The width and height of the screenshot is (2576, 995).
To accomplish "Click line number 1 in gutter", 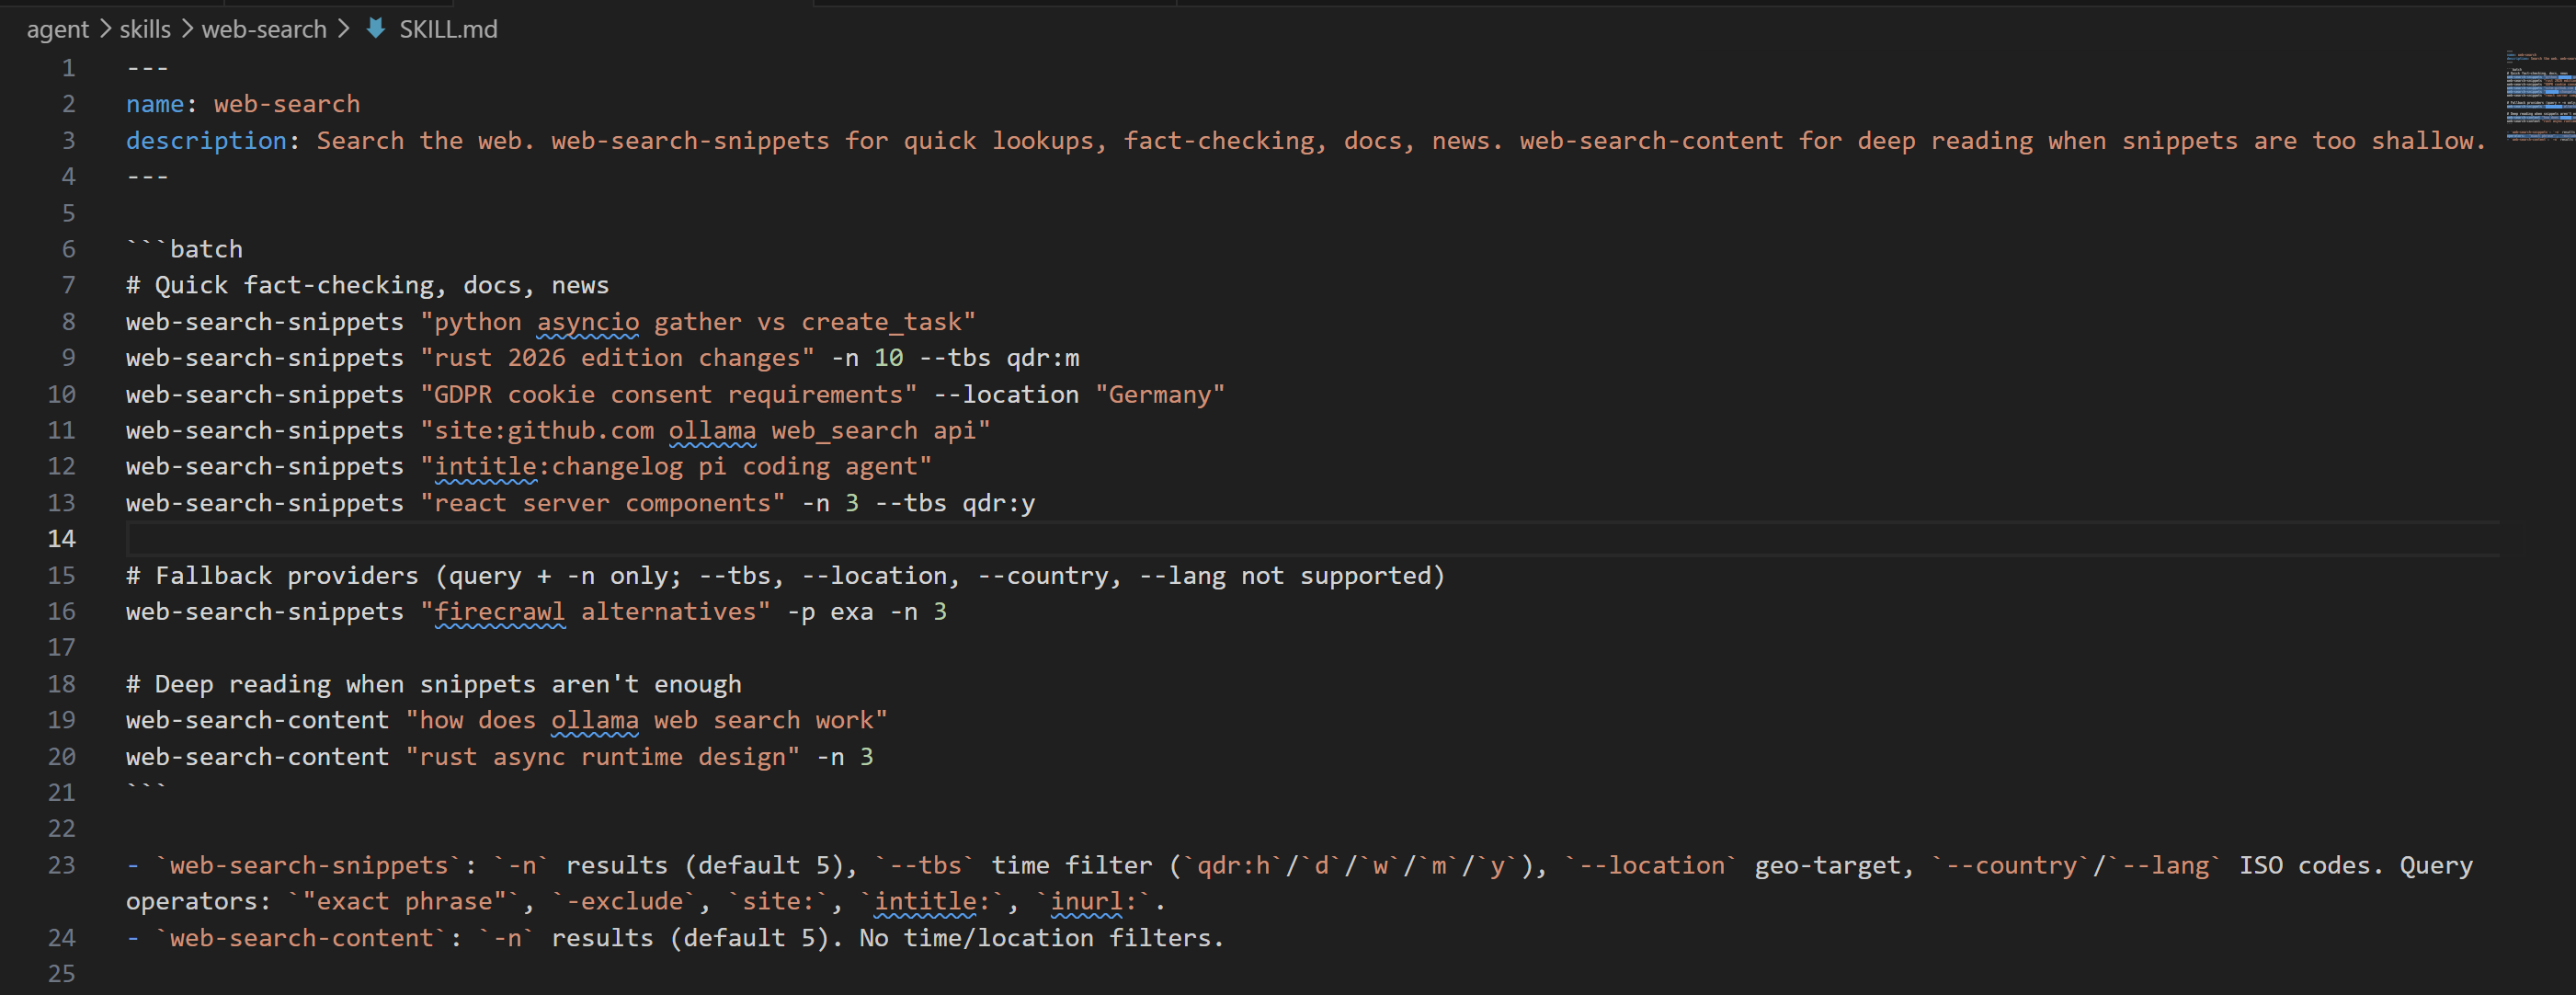I will (68, 68).
